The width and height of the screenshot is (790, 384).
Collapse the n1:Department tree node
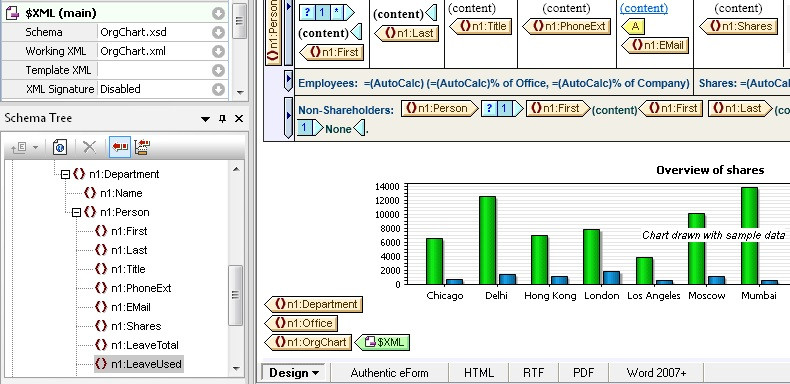[x=65, y=174]
